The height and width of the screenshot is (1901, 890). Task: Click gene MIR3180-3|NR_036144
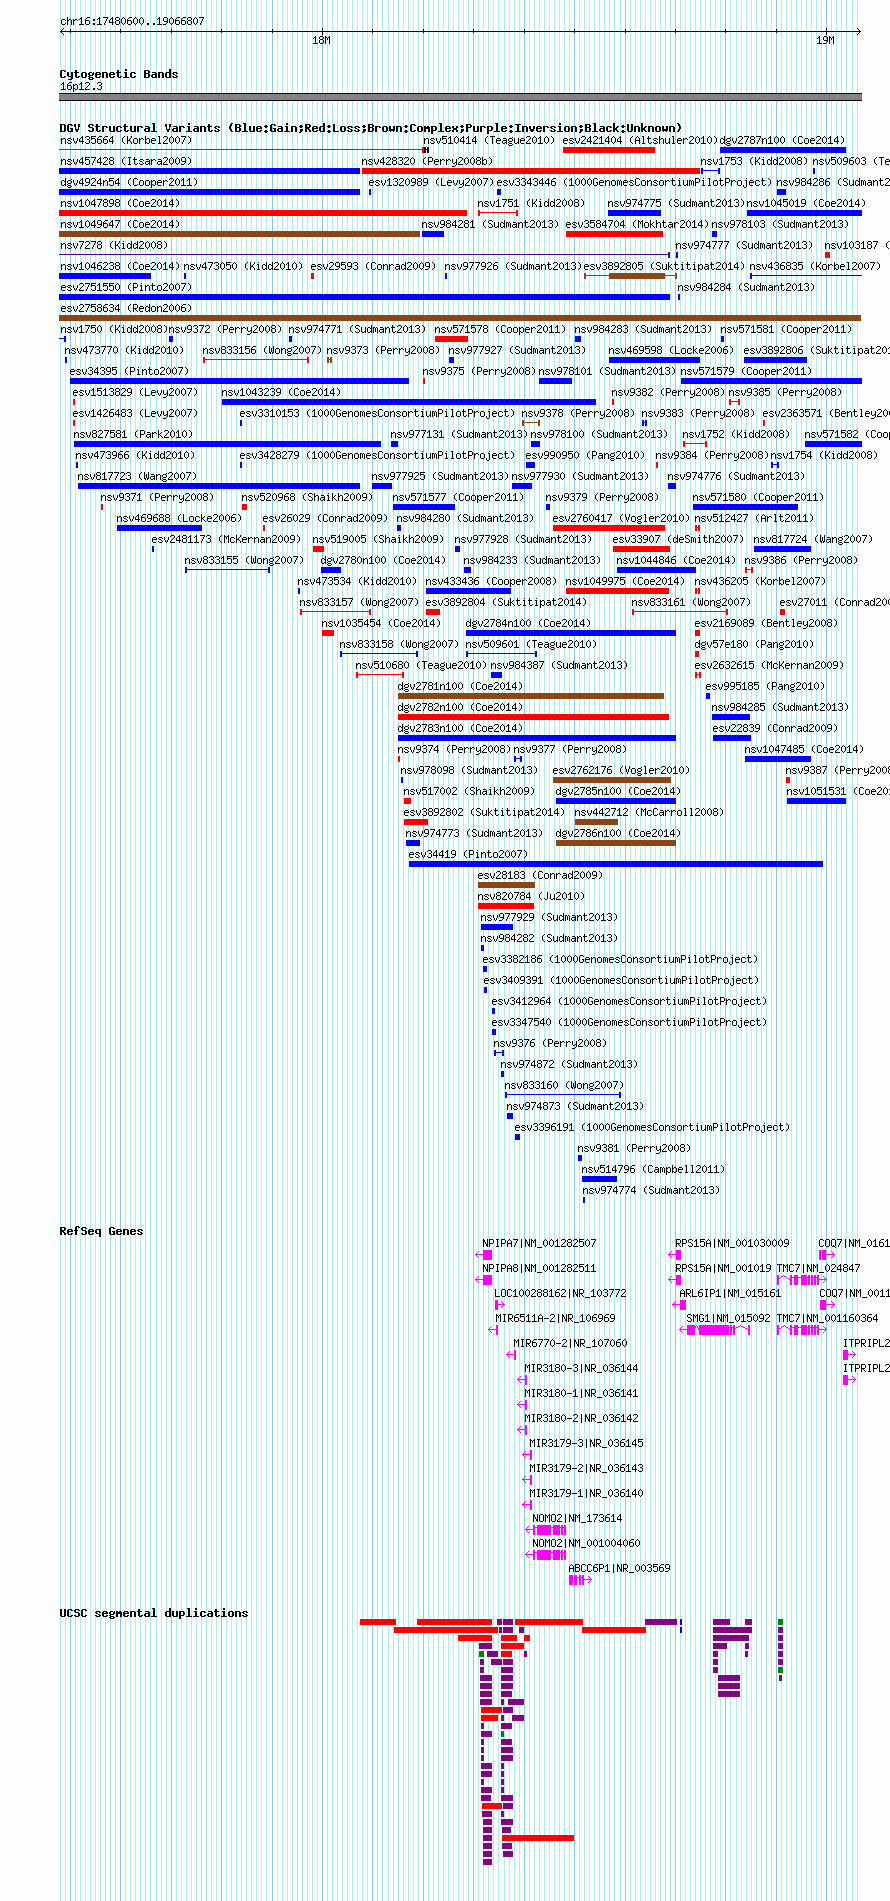coord(522,1380)
